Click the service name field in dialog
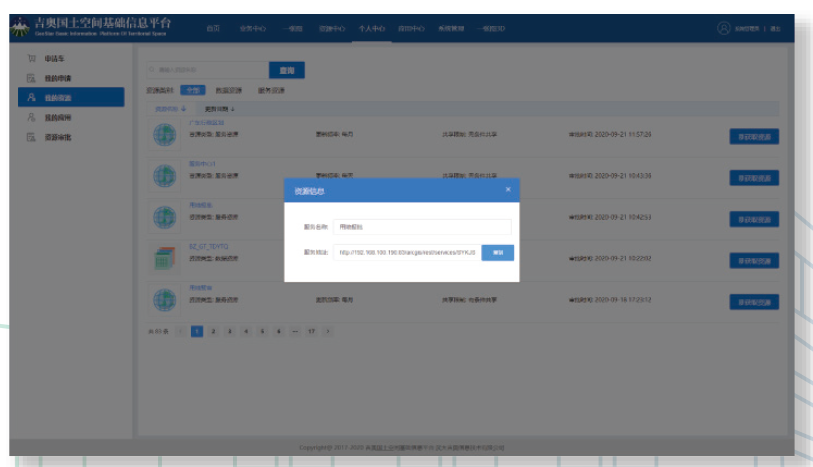813x467 pixels. (421, 227)
